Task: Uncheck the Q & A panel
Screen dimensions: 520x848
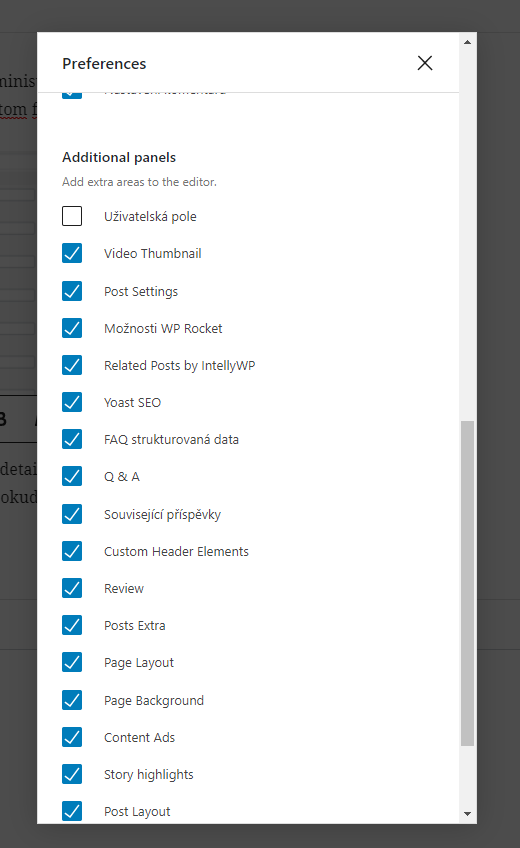Action: 72,476
